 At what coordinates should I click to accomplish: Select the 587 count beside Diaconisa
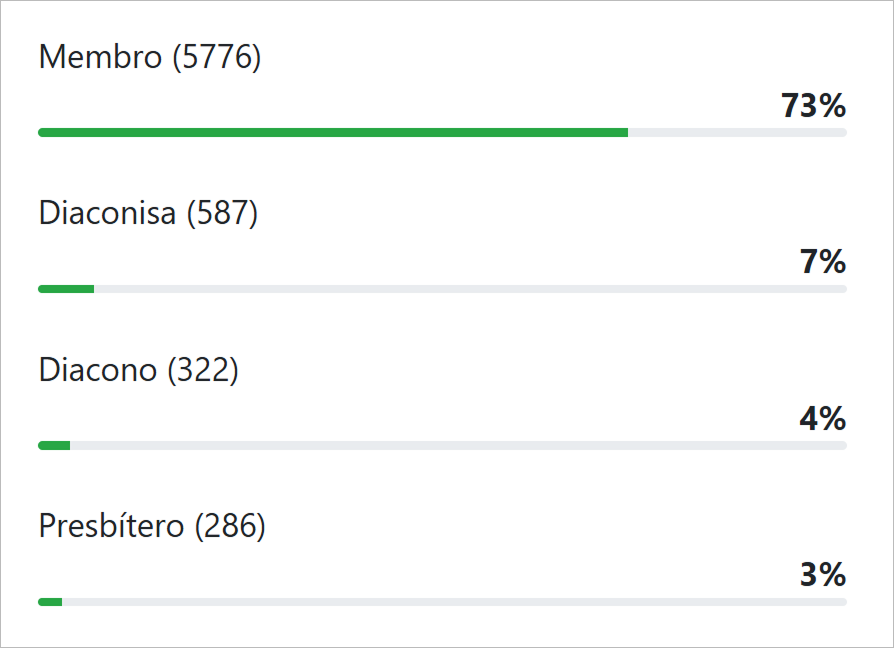pyautogui.click(x=222, y=214)
